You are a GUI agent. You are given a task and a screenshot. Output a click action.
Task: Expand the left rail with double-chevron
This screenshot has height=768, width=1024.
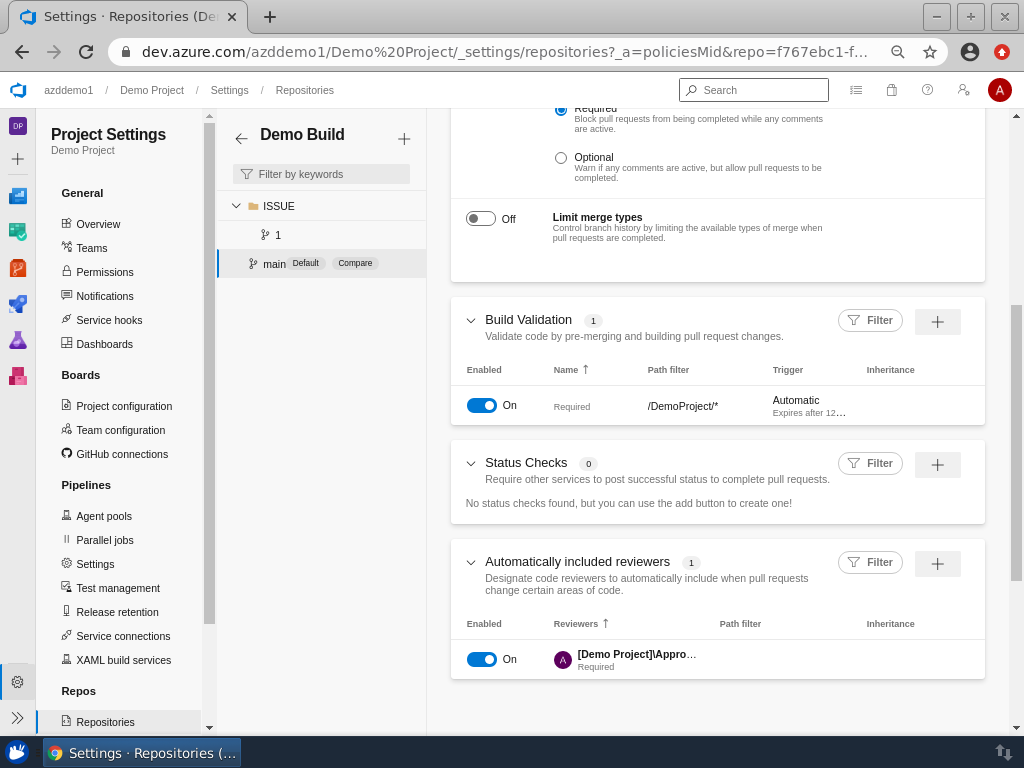(18, 718)
